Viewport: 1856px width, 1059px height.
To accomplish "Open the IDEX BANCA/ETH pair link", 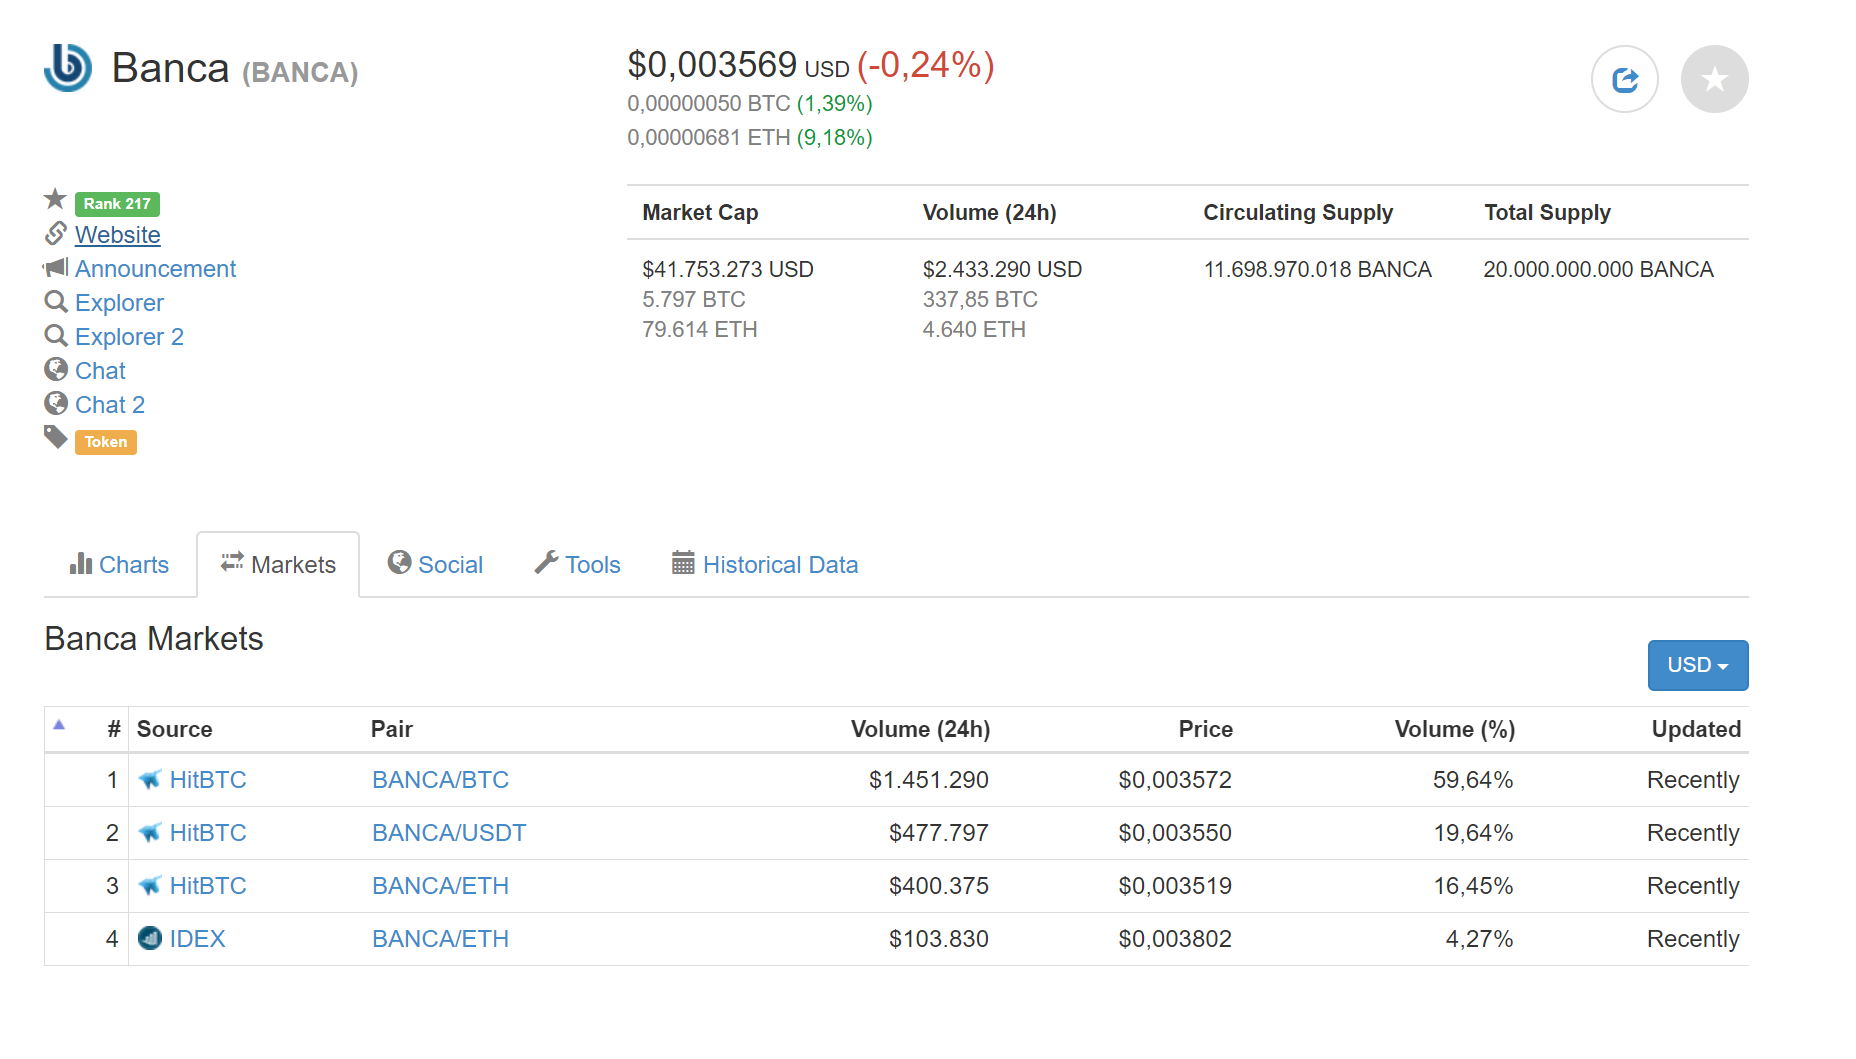I will coord(440,939).
